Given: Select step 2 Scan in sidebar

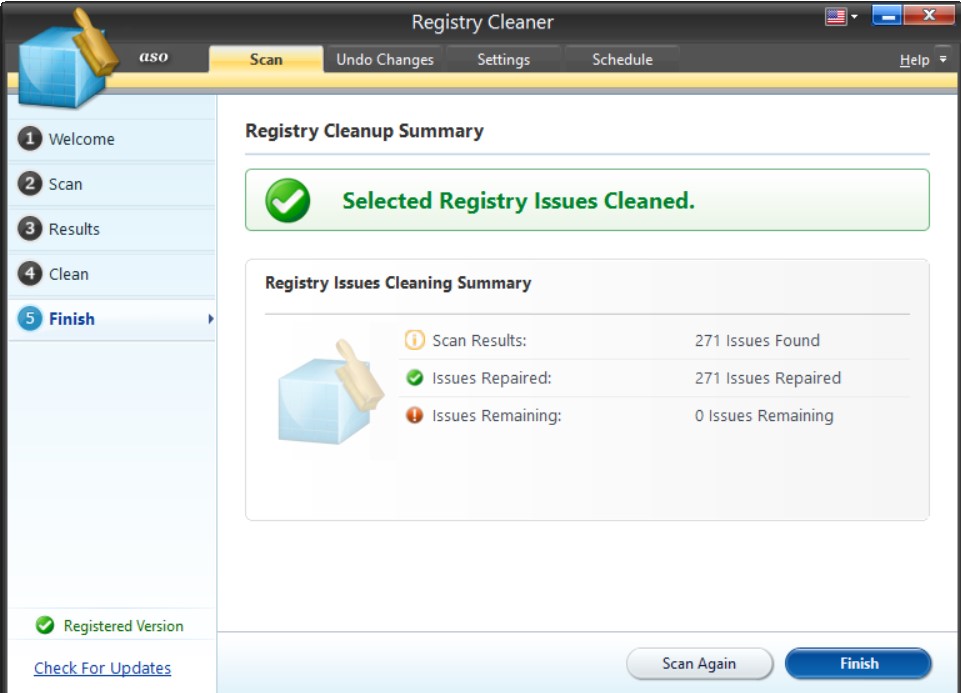Looking at the screenshot, I should point(112,184).
